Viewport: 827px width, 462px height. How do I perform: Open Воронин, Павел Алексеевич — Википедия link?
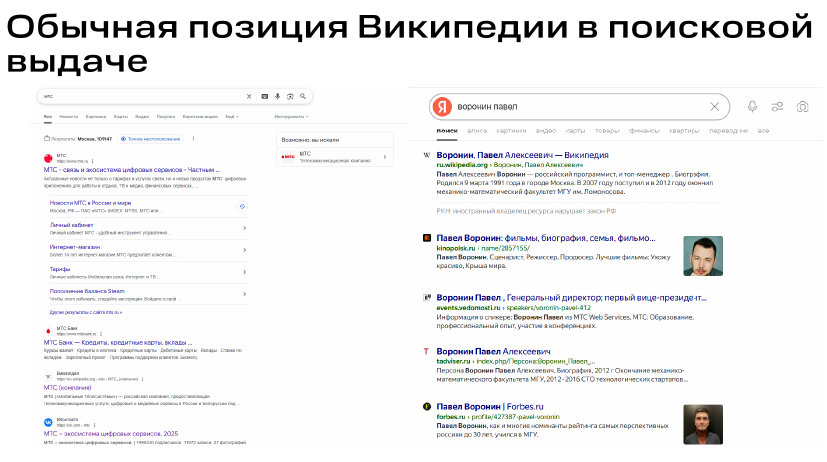tap(523, 155)
